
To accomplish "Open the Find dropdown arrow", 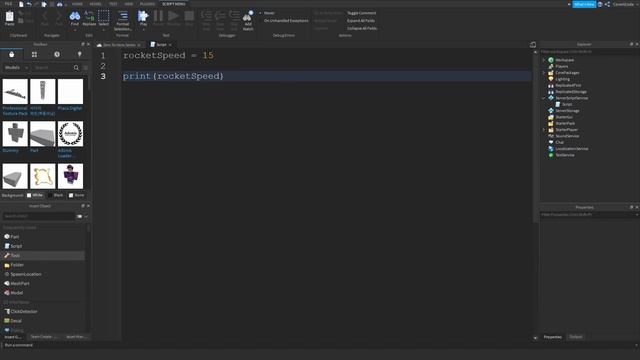I will tap(75, 29).
